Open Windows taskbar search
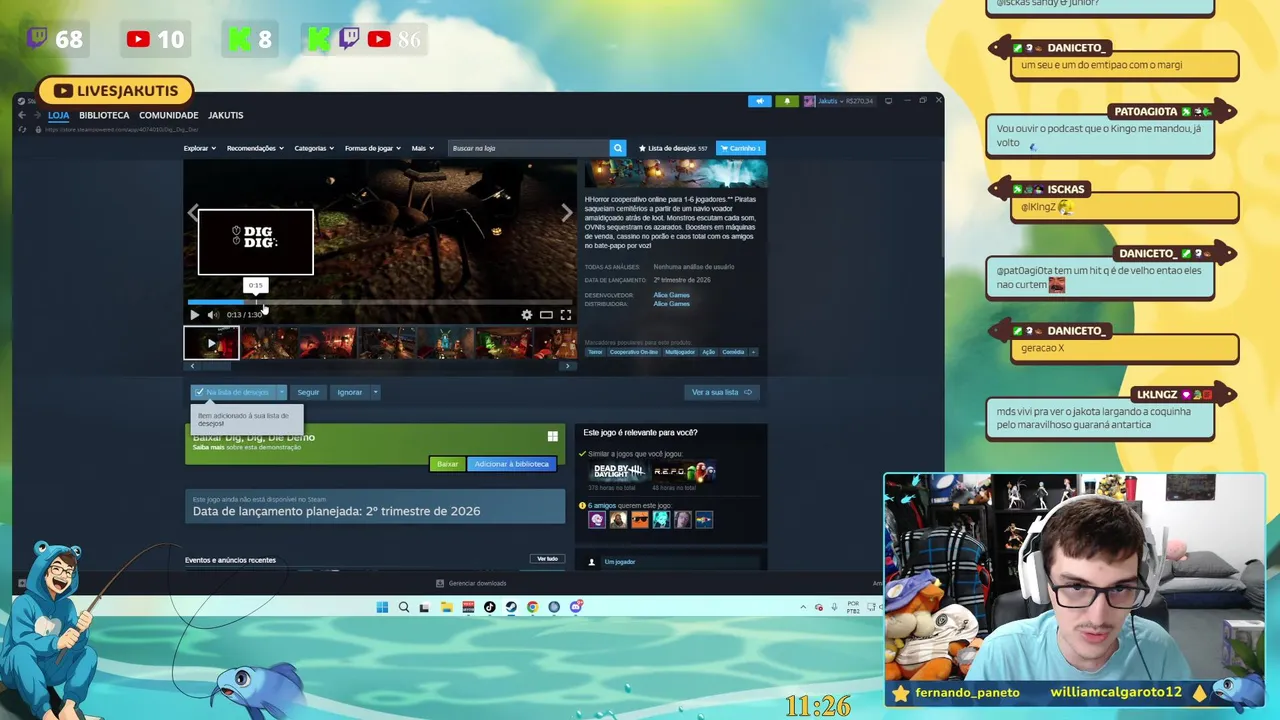 [404, 607]
